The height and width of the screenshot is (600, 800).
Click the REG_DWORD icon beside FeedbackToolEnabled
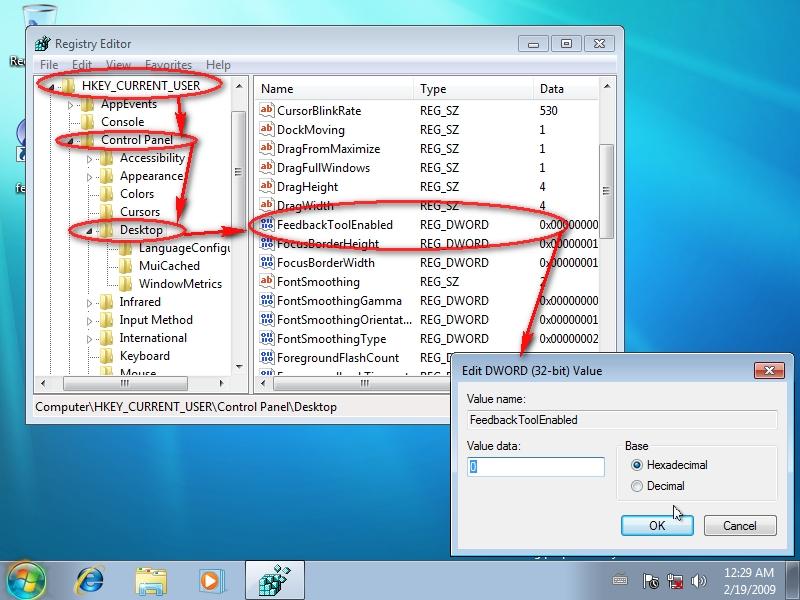point(266,225)
